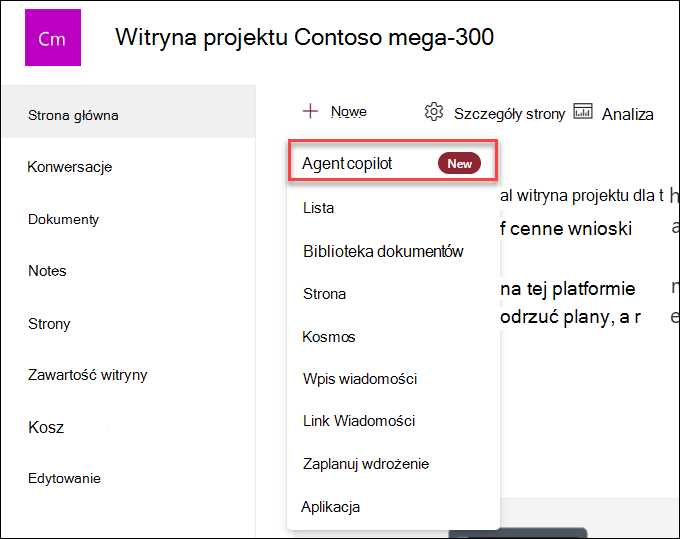Open Kosz recycle bin link
This screenshot has height=539, width=680.
(x=46, y=427)
